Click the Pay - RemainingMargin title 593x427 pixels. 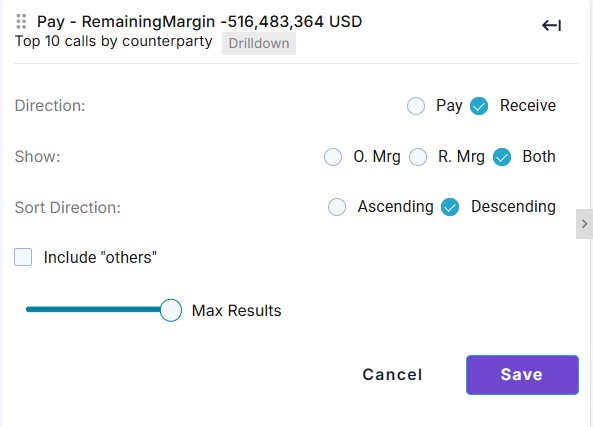pyautogui.click(x=199, y=22)
